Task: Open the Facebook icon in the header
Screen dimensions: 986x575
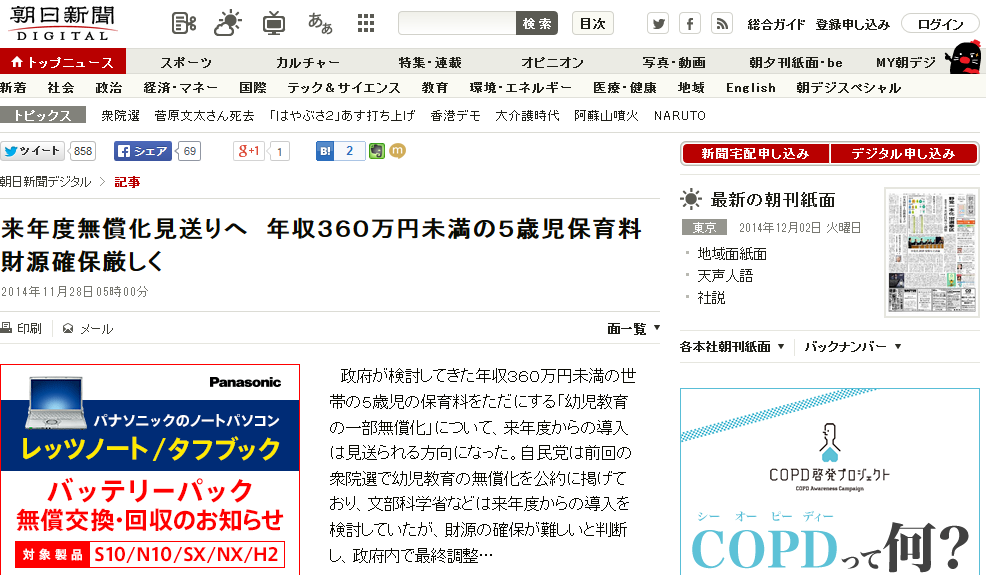Action: point(690,24)
